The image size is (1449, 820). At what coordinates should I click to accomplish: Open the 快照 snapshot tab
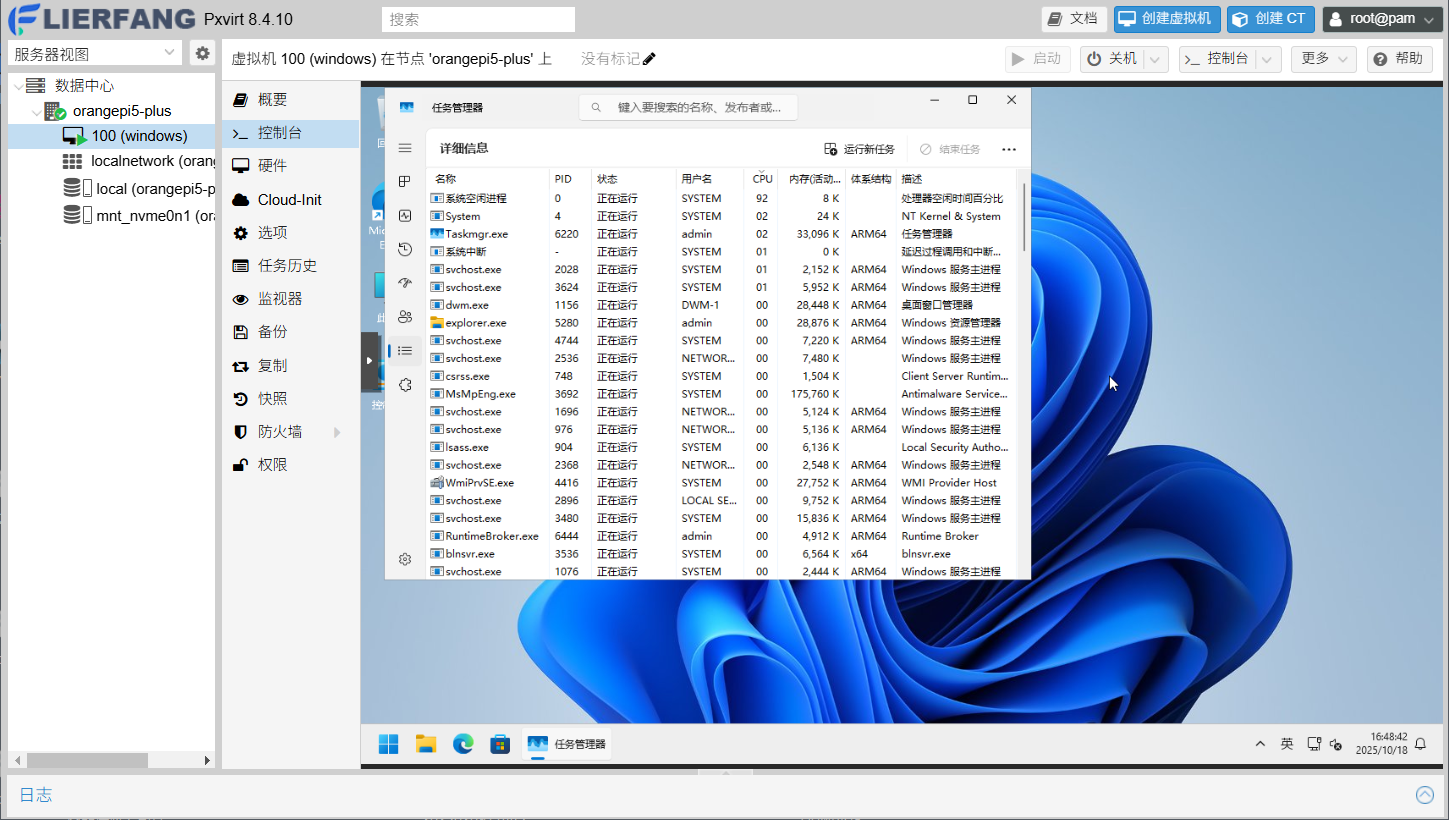point(272,398)
